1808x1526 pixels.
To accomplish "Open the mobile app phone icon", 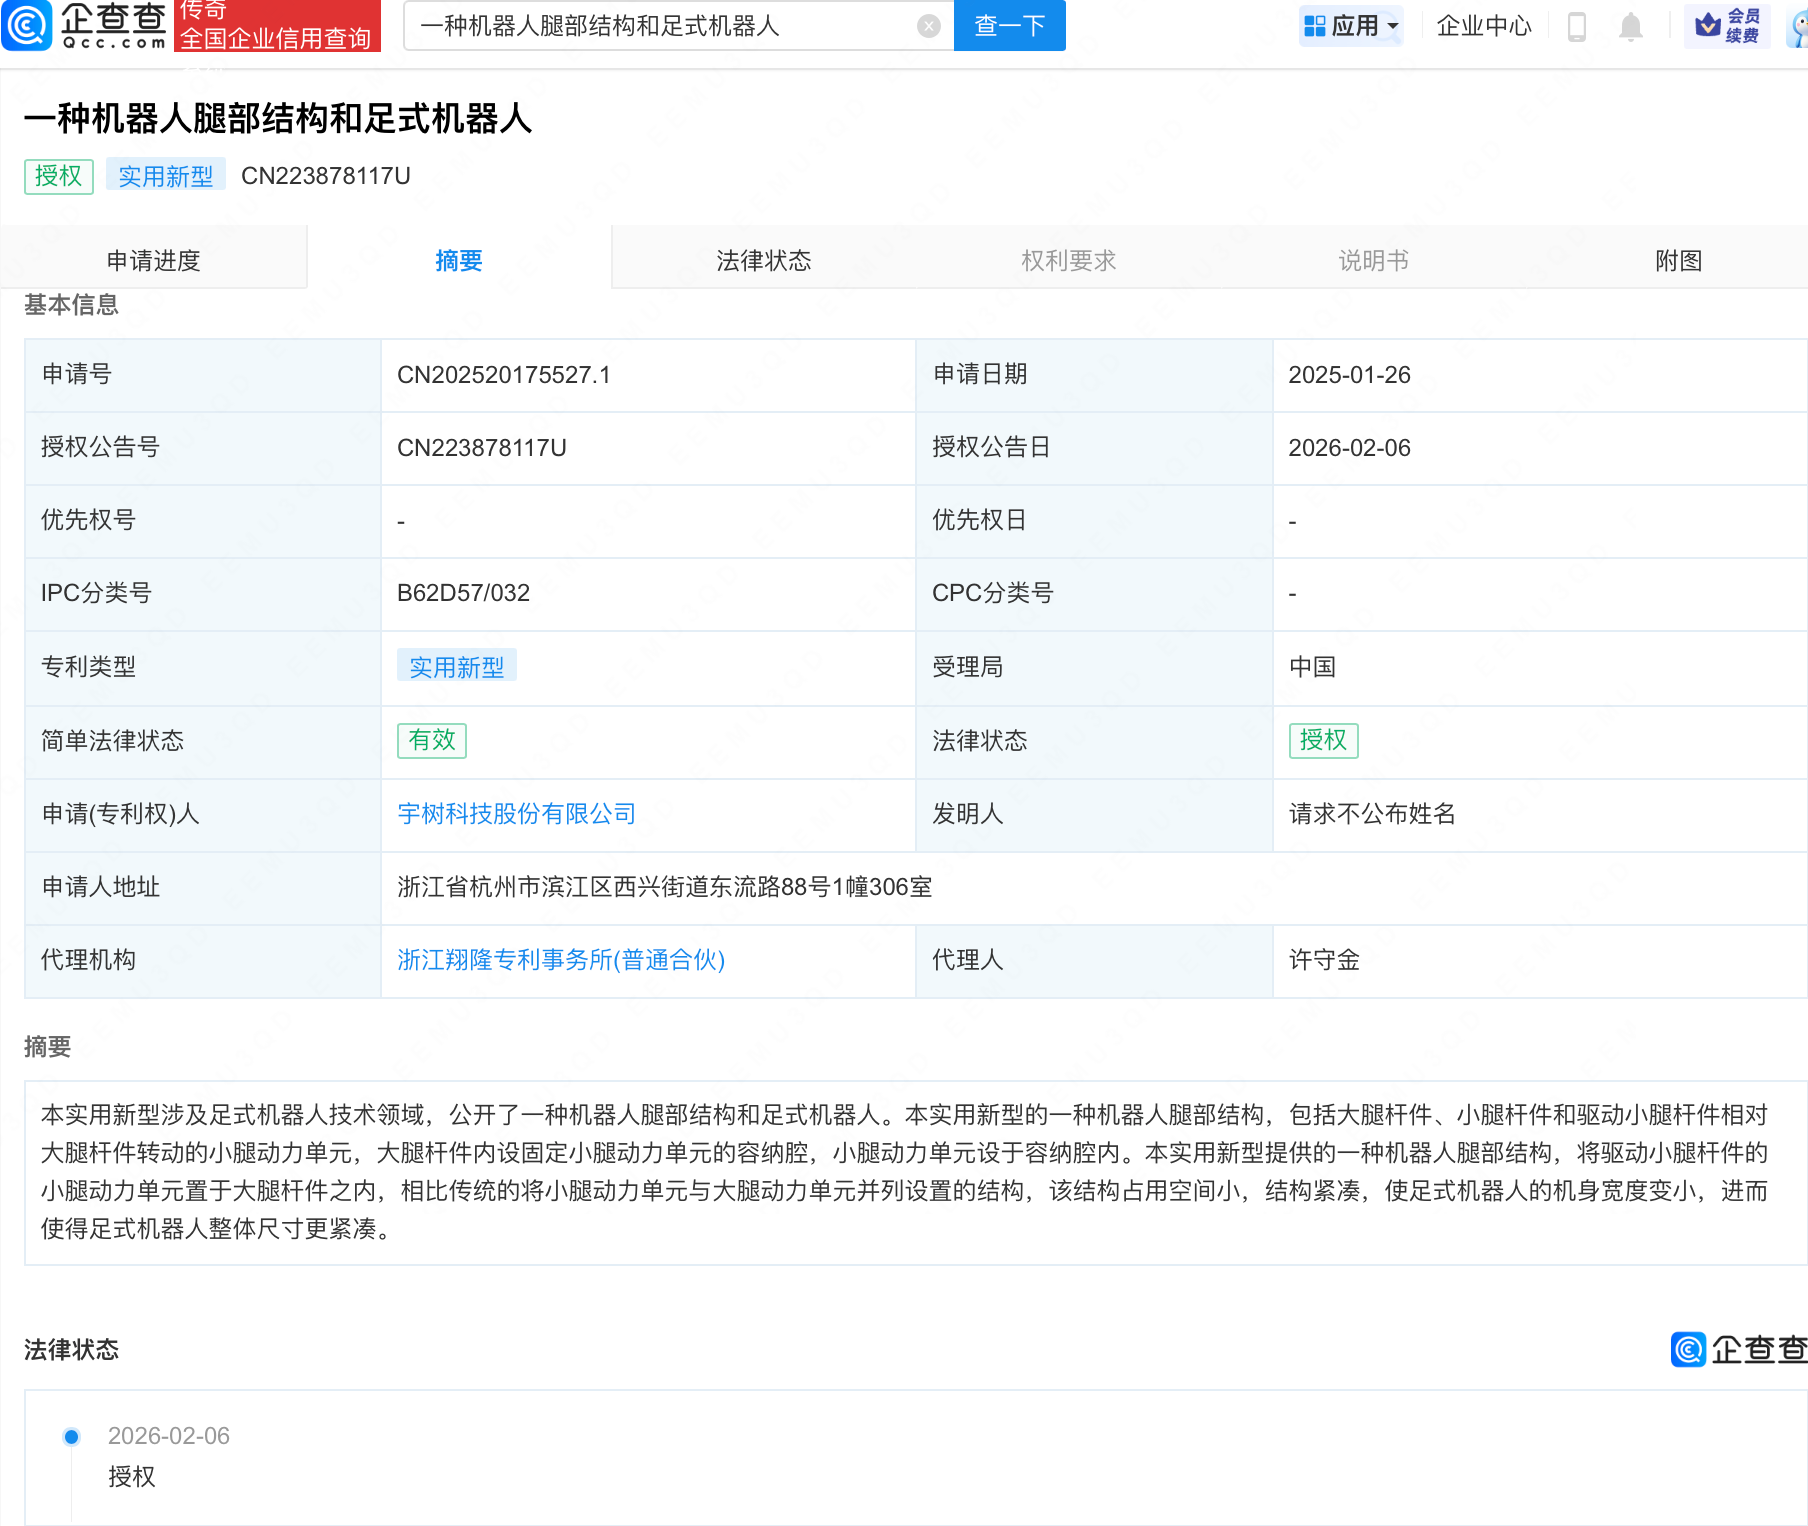I will pos(1577,26).
